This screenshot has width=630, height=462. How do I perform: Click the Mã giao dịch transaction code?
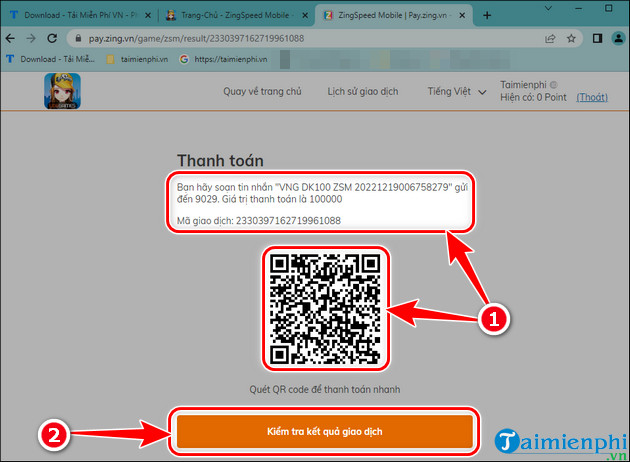[259, 221]
